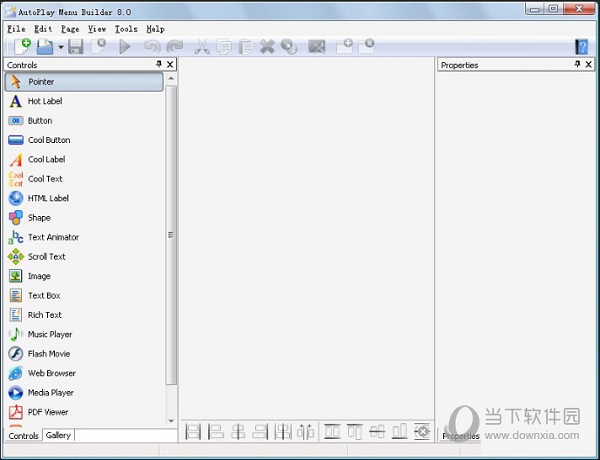Click the Open project folder icon
The height and width of the screenshot is (460, 600).
click(45, 47)
